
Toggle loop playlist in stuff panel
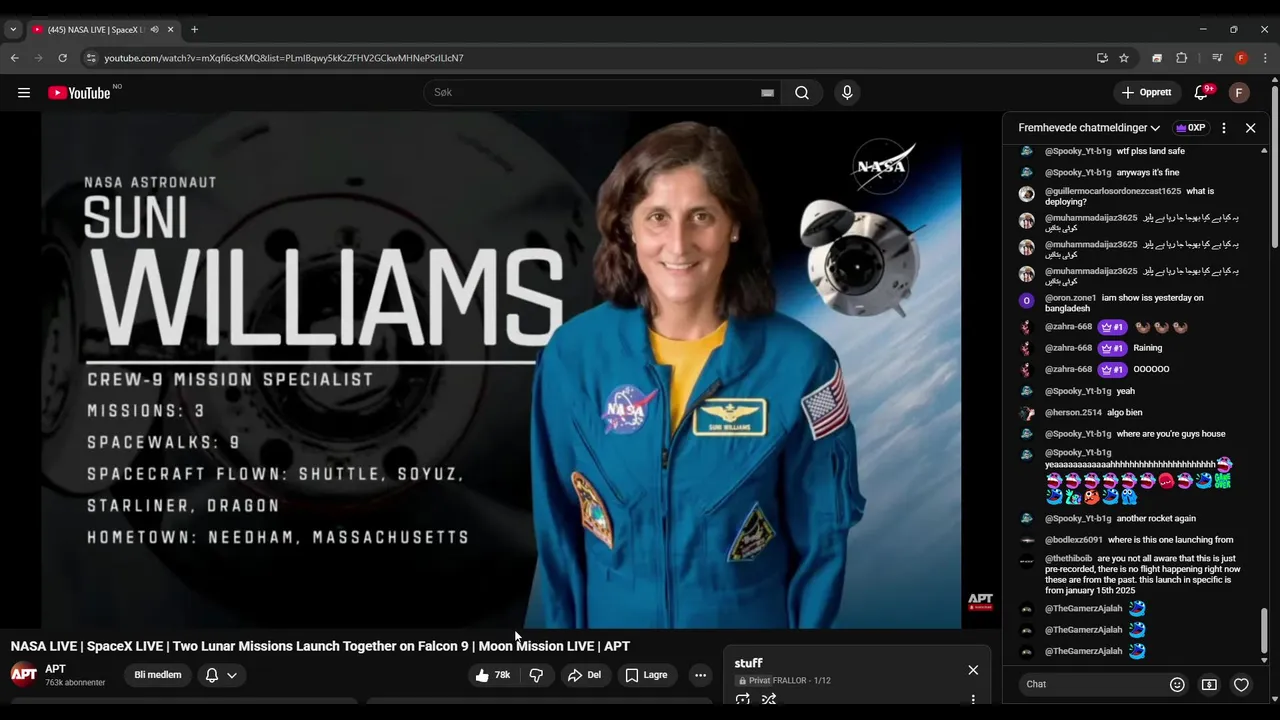click(x=742, y=699)
